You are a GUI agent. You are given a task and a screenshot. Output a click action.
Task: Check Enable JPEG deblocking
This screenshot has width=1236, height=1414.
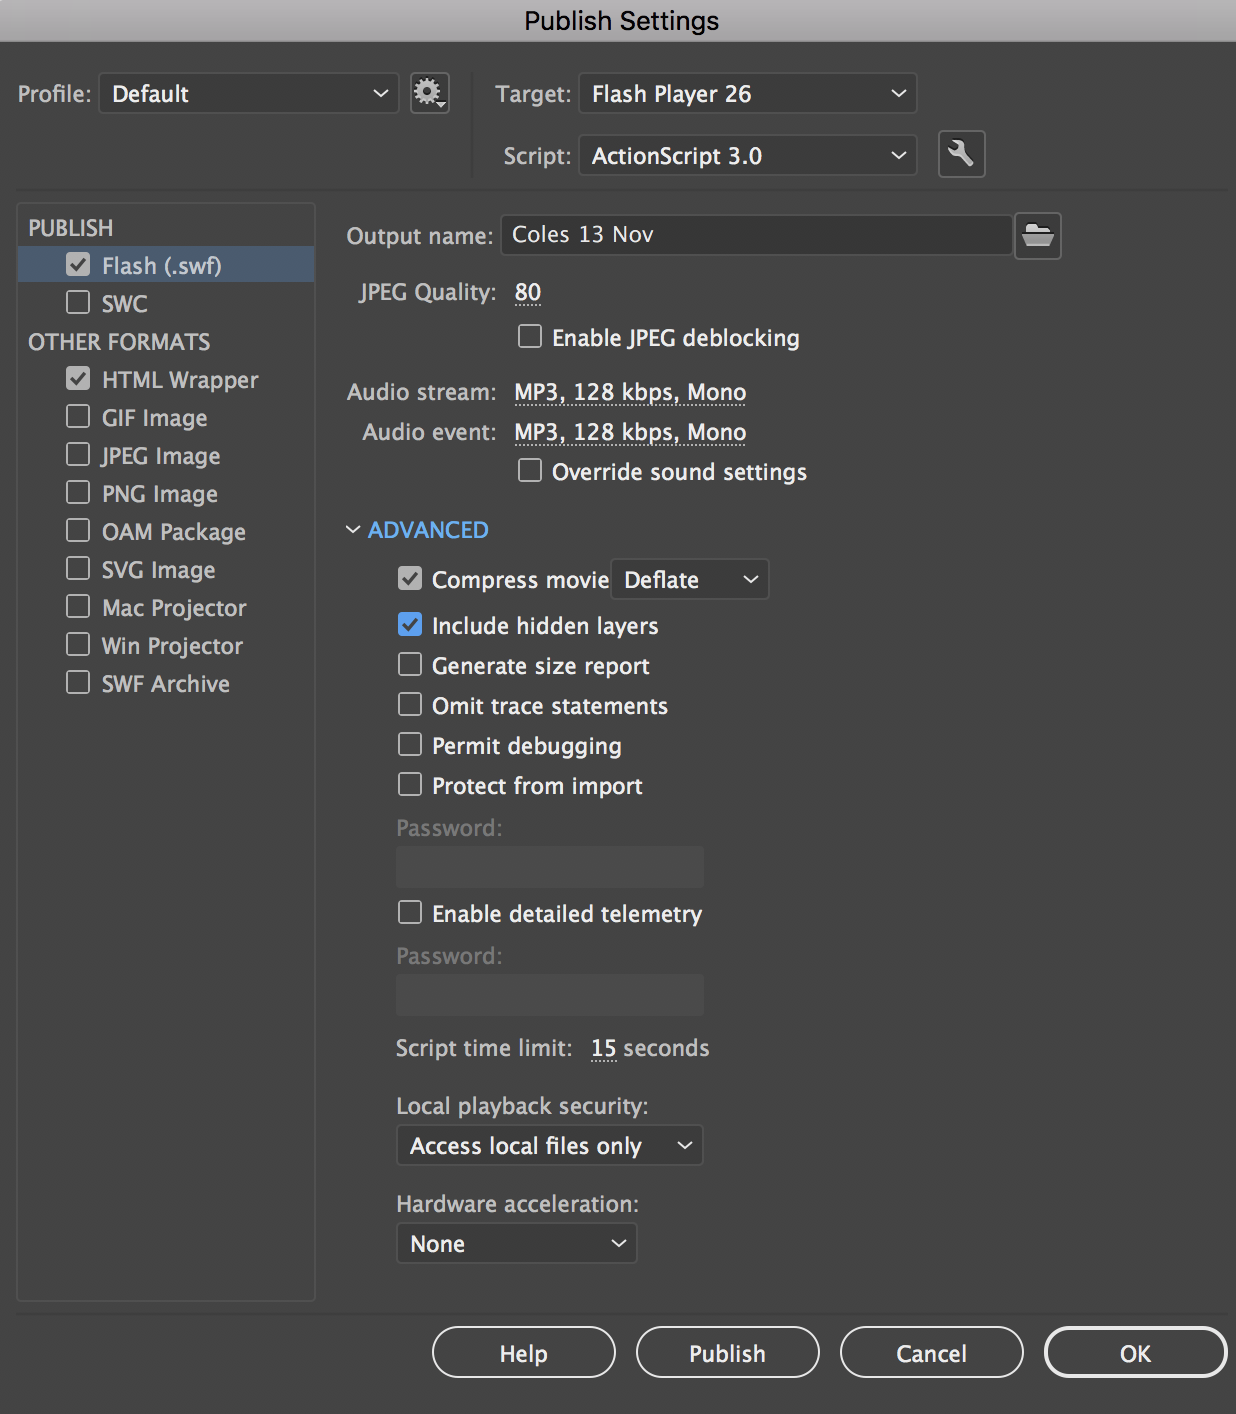tap(530, 337)
